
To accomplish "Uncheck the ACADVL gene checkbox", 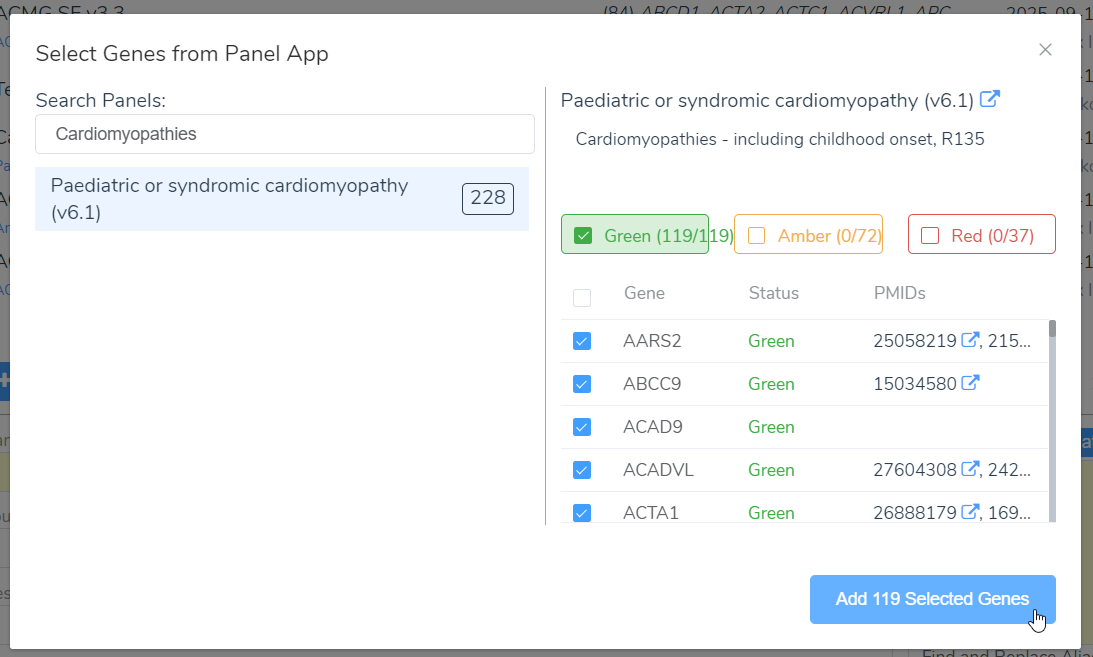I will tap(582, 470).
